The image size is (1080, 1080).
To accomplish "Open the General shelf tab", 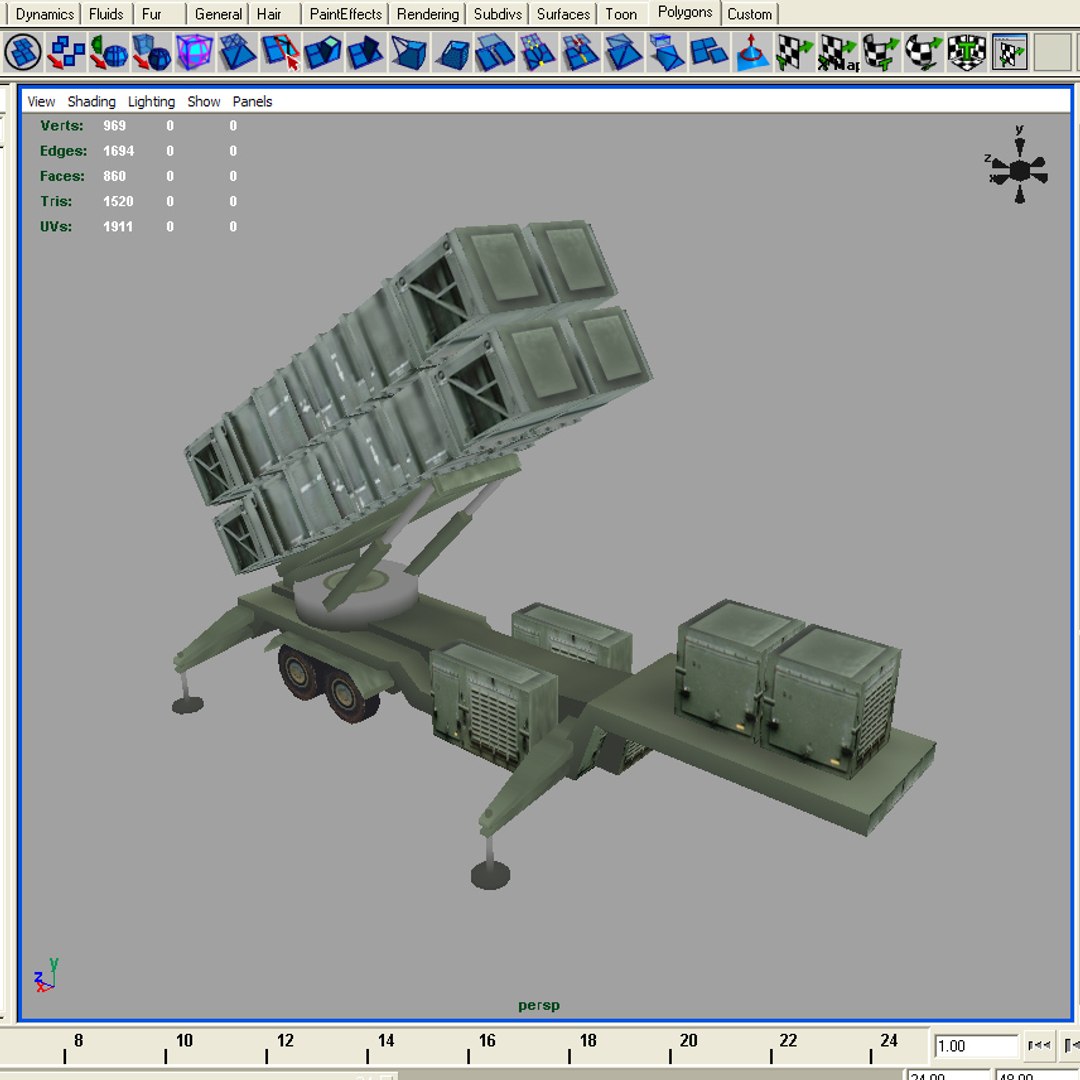I will coord(218,14).
